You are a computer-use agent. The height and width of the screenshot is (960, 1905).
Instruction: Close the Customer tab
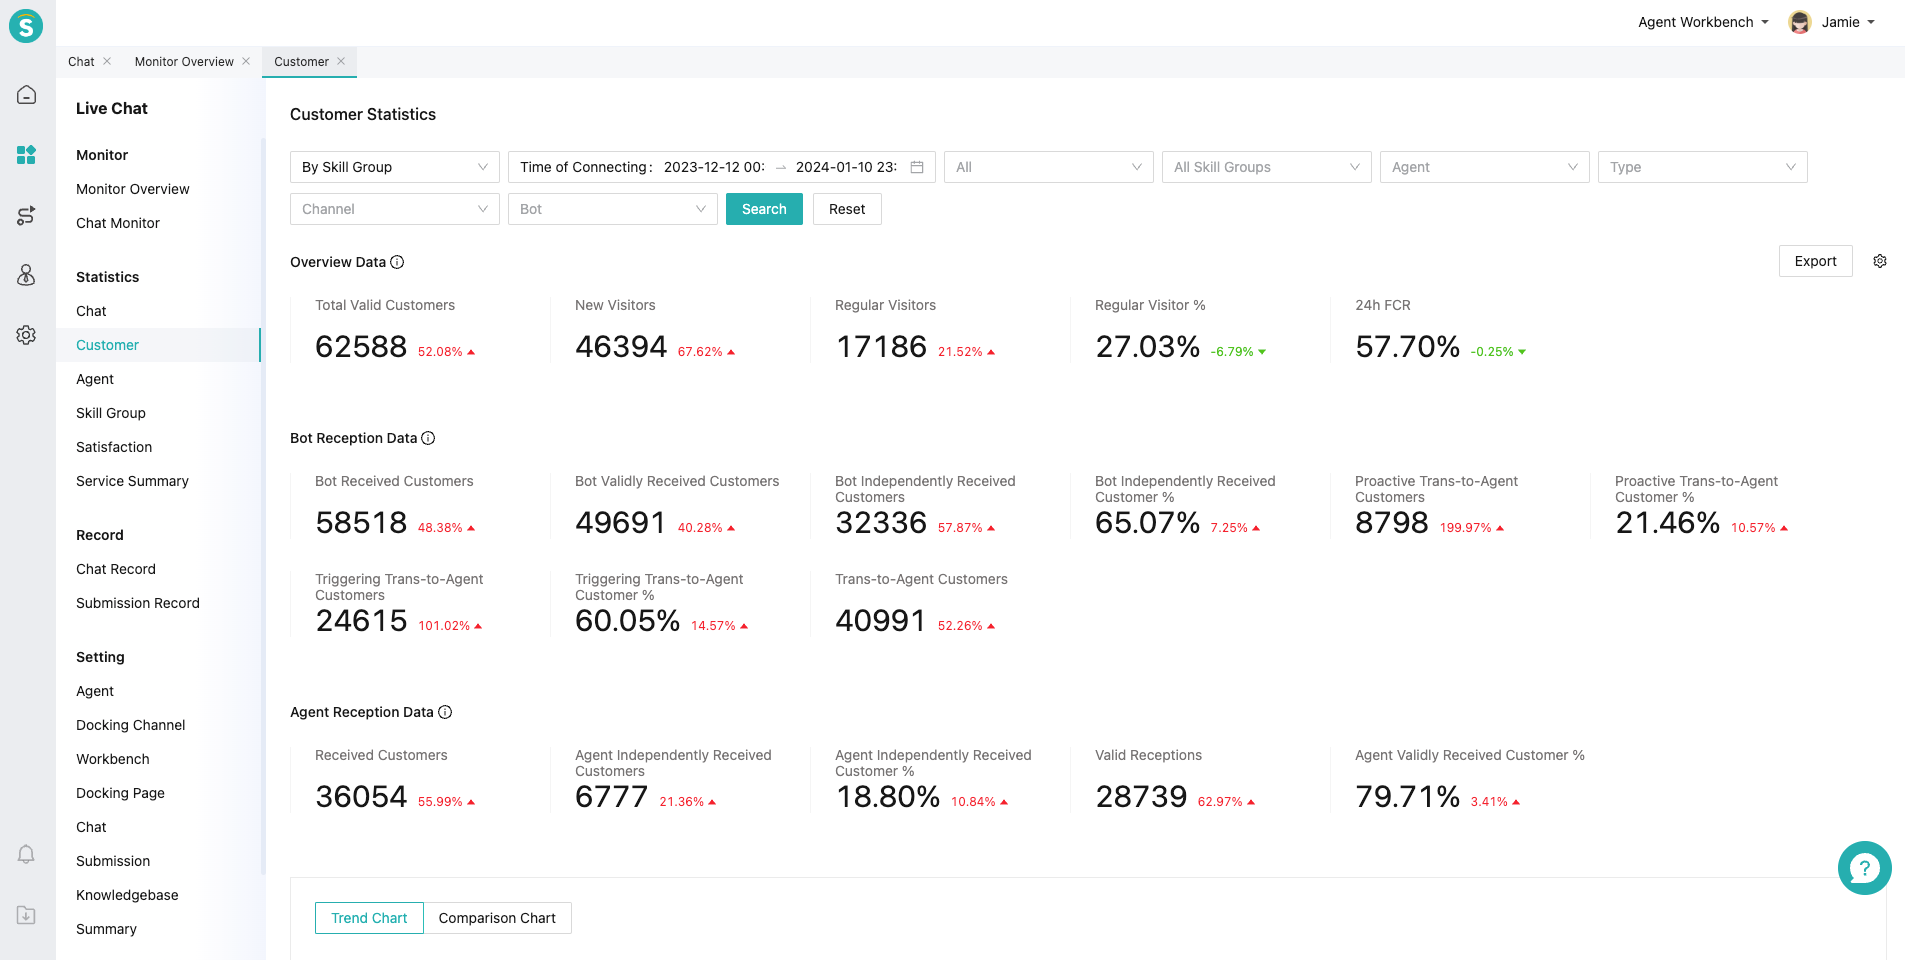[x=341, y=61]
